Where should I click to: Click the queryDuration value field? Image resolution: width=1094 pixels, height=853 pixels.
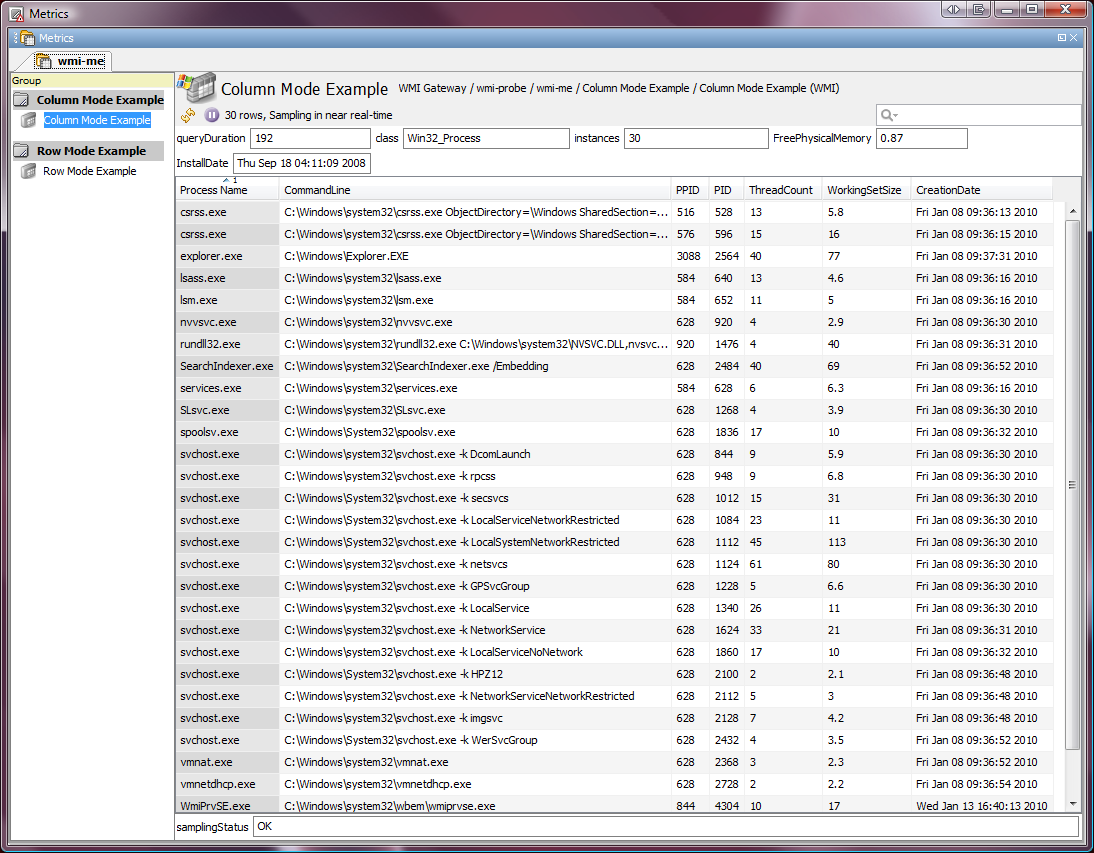tap(309, 138)
